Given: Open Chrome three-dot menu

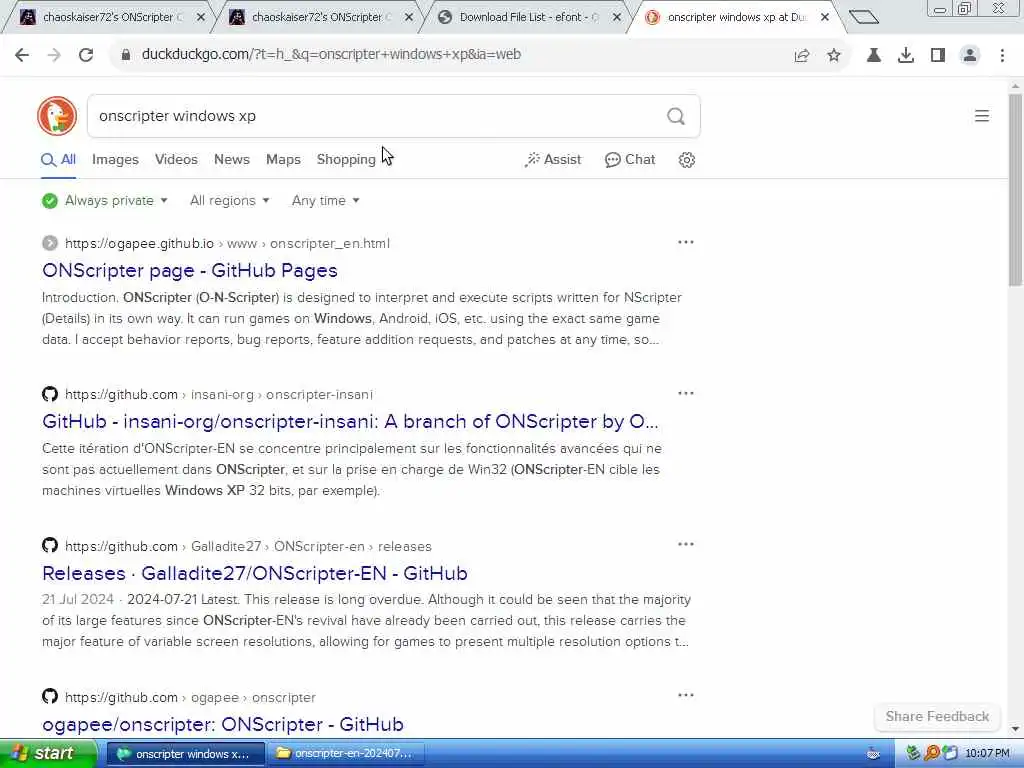Looking at the screenshot, I should tap(1002, 55).
